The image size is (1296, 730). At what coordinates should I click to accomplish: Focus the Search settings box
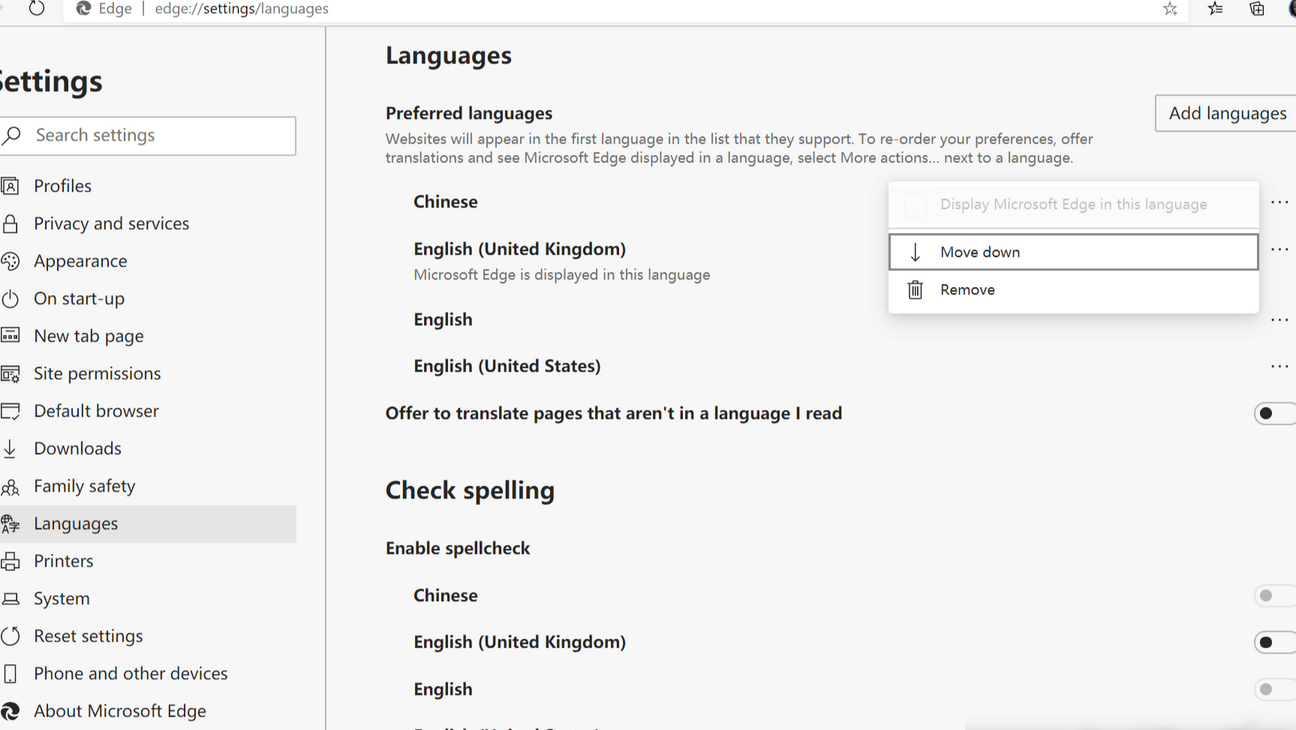[148, 135]
